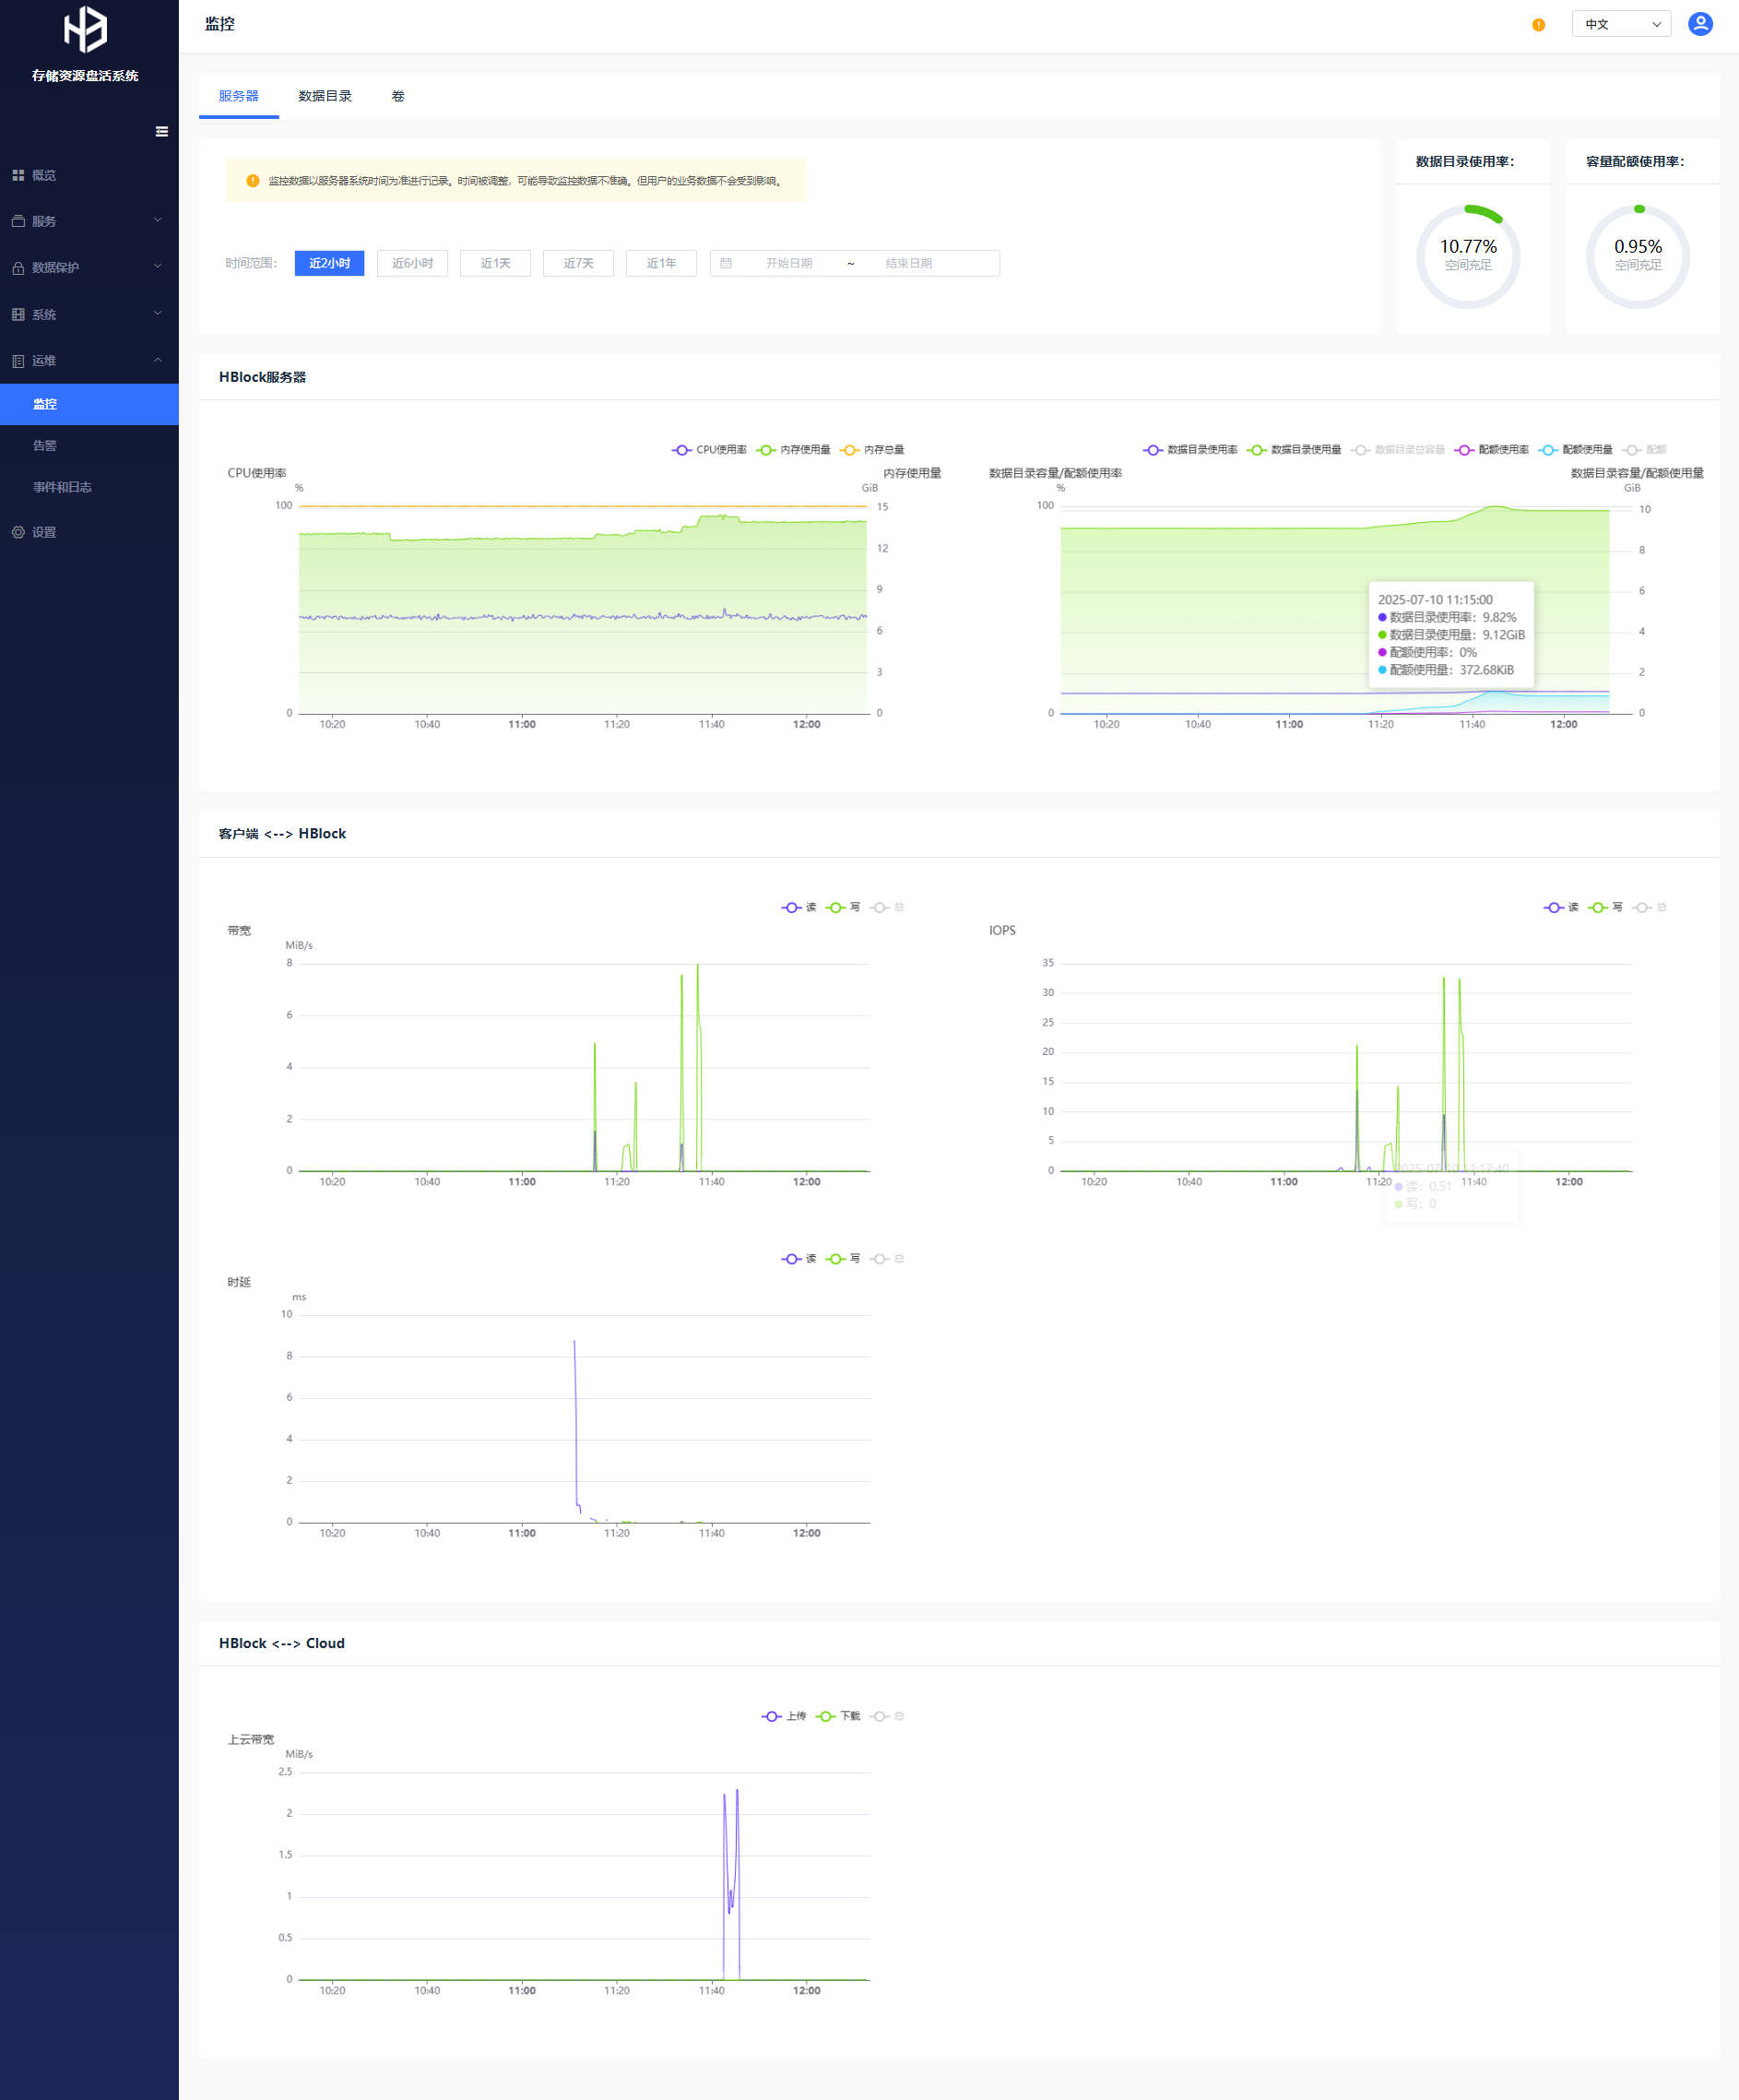The image size is (1739, 2100).
Task: Select the 近1年 time range
Action: pyautogui.click(x=661, y=263)
